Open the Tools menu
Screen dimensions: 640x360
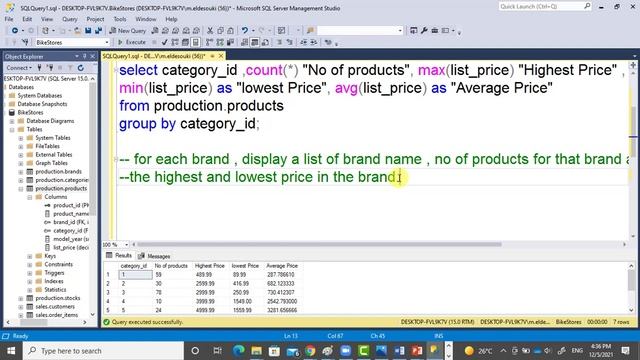(120, 19)
